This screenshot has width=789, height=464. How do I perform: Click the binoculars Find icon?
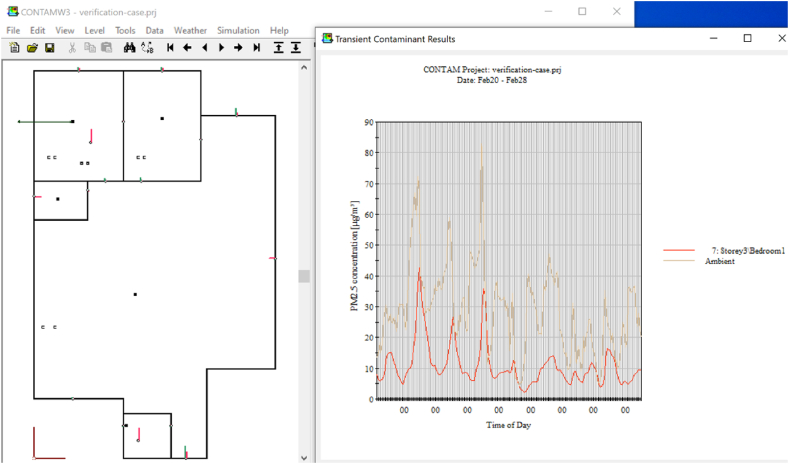129,48
